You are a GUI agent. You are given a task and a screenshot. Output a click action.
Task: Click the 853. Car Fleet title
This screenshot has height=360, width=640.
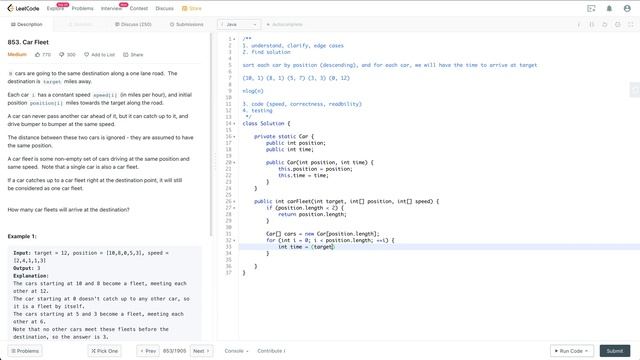[28, 42]
